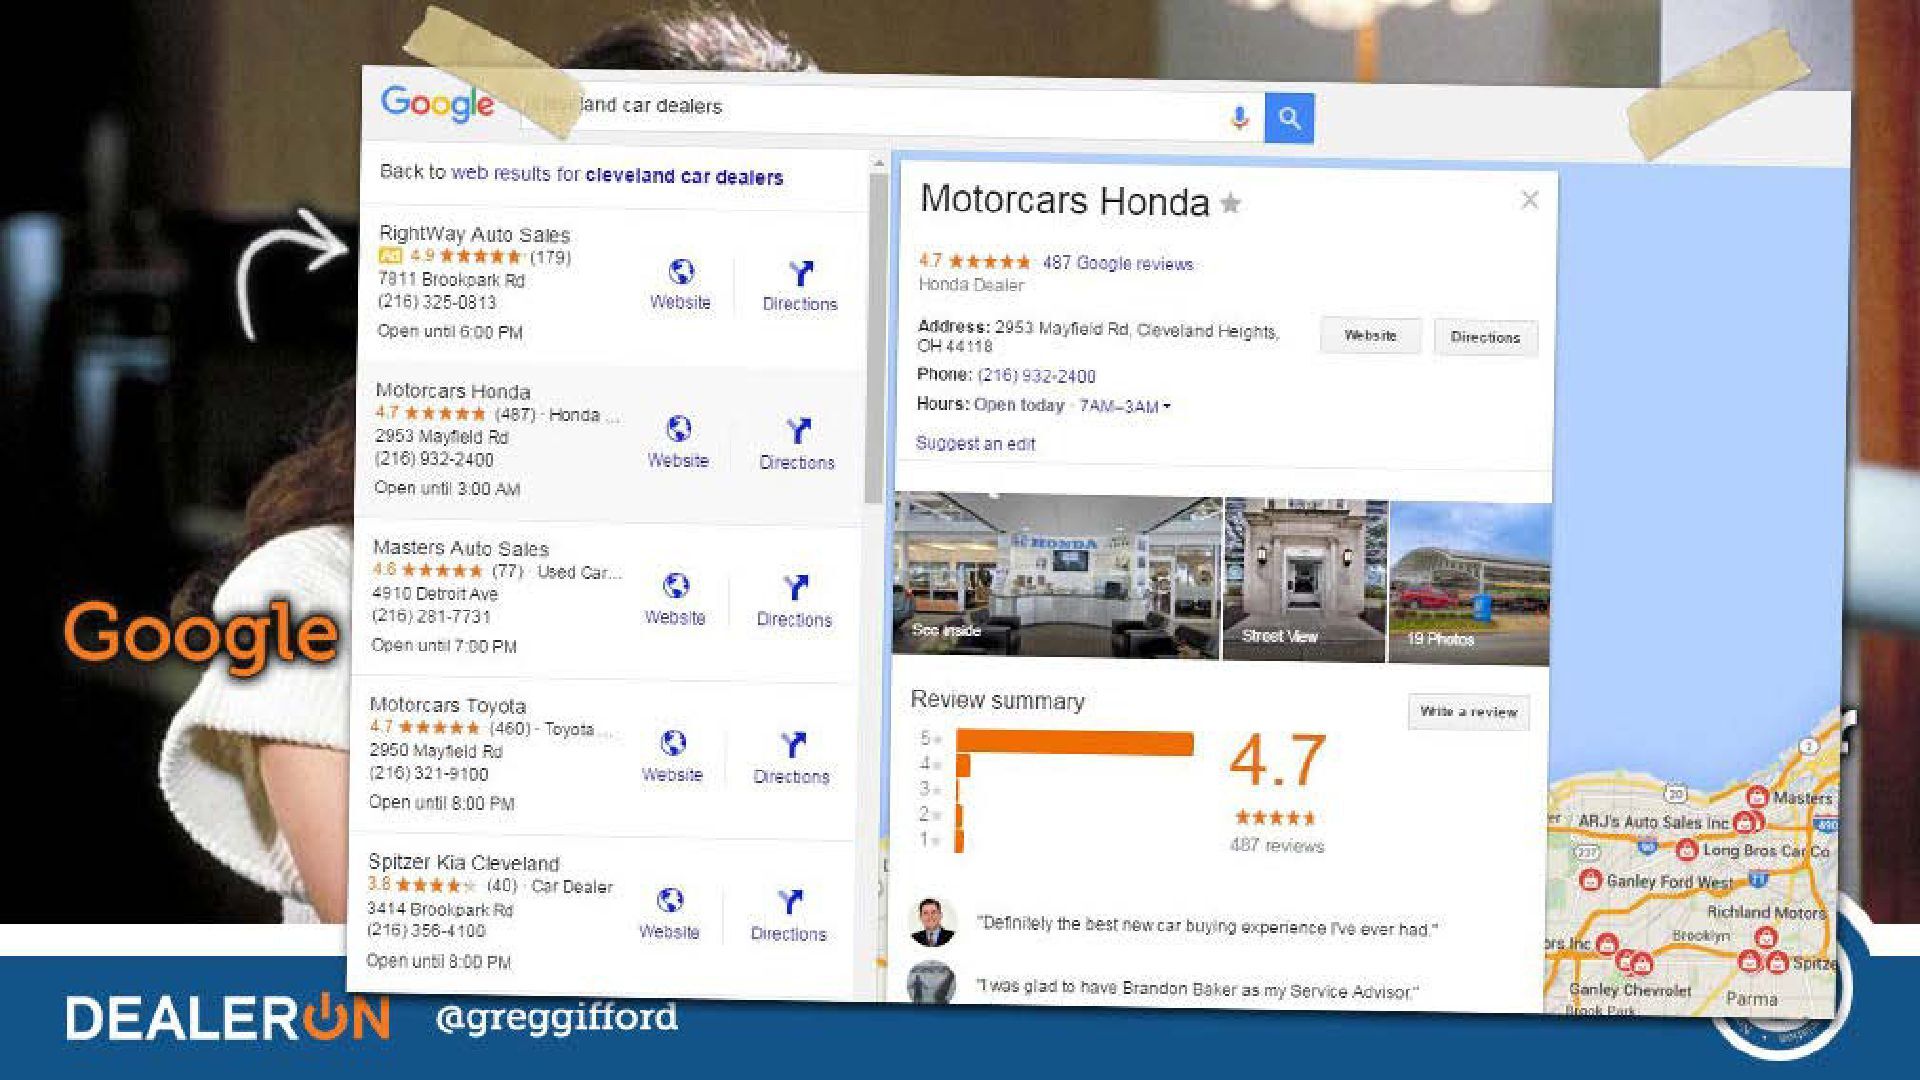Image resolution: width=1920 pixels, height=1080 pixels.
Task: Click the save star next to Motorcars Honda title
Action: (1231, 204)
